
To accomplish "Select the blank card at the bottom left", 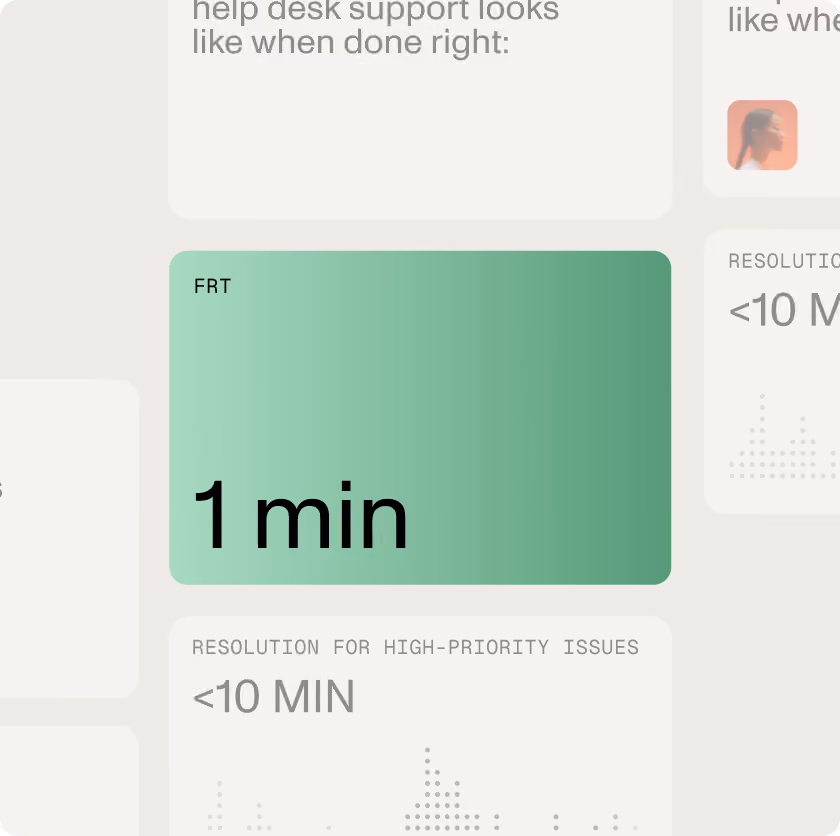I will point(70,781).
